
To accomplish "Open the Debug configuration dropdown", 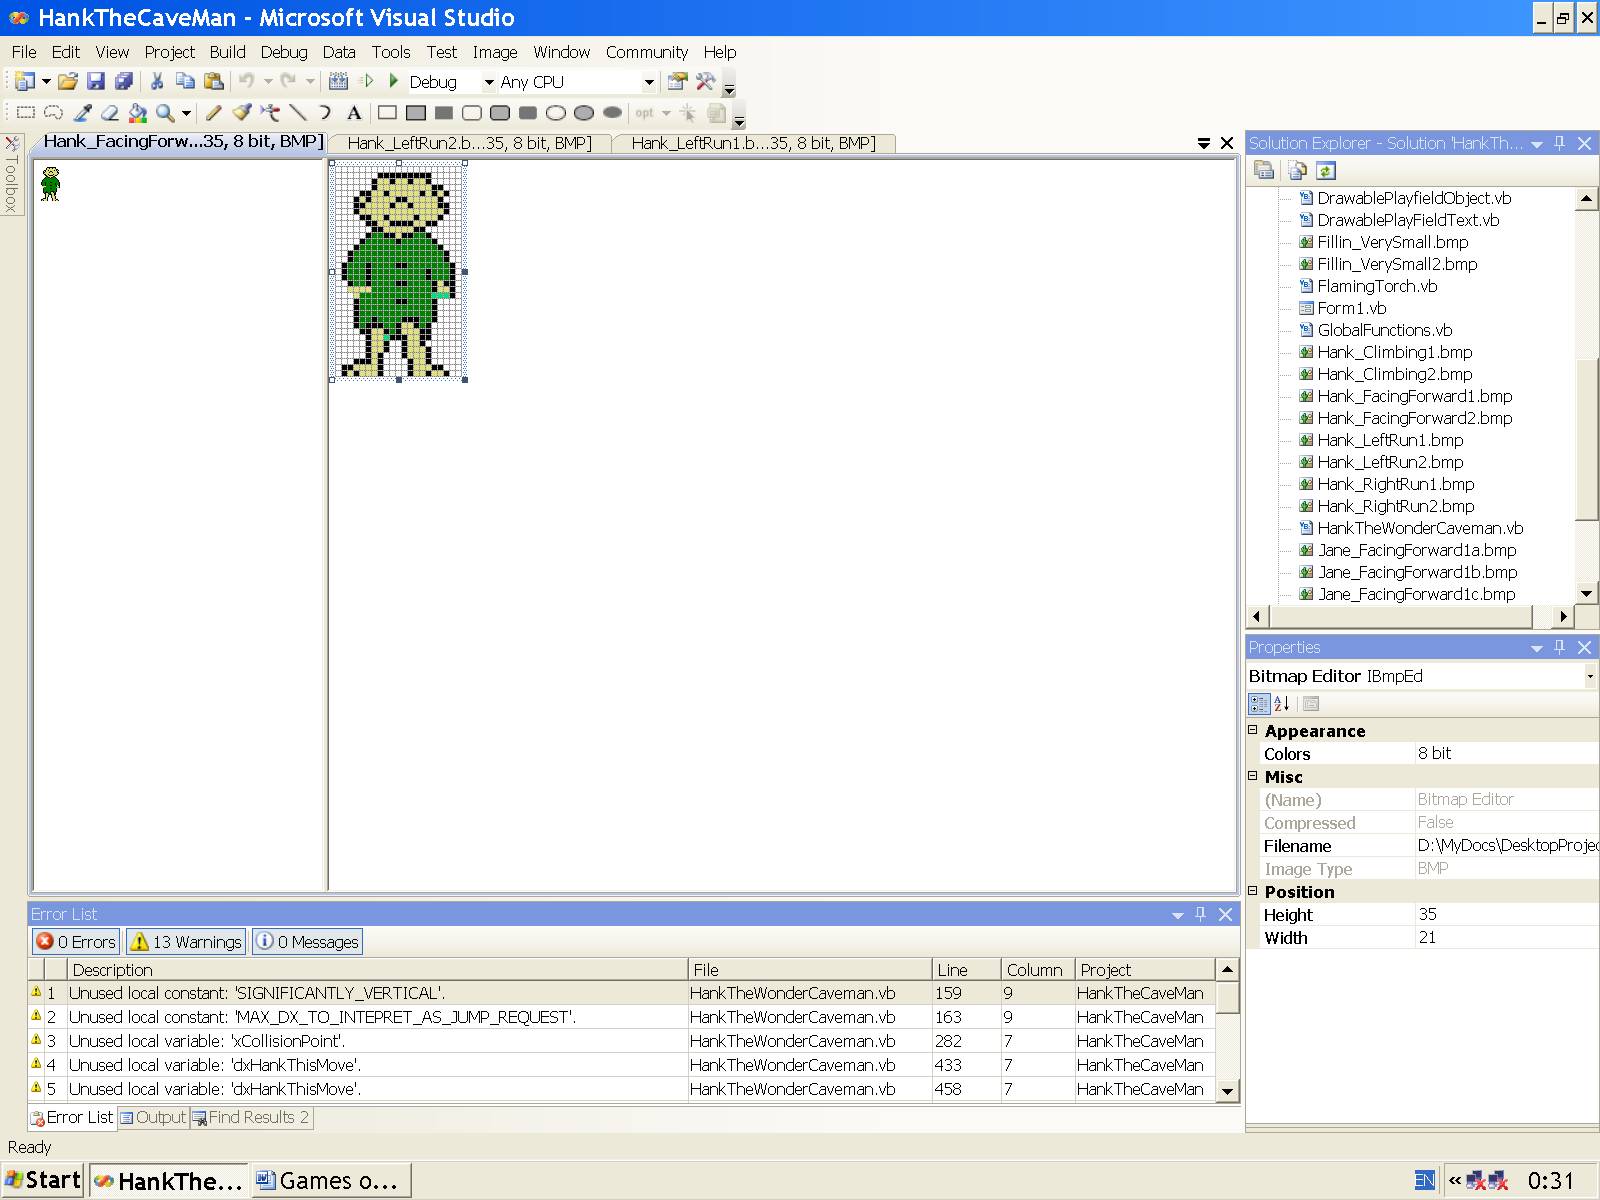I will (488, 82).
